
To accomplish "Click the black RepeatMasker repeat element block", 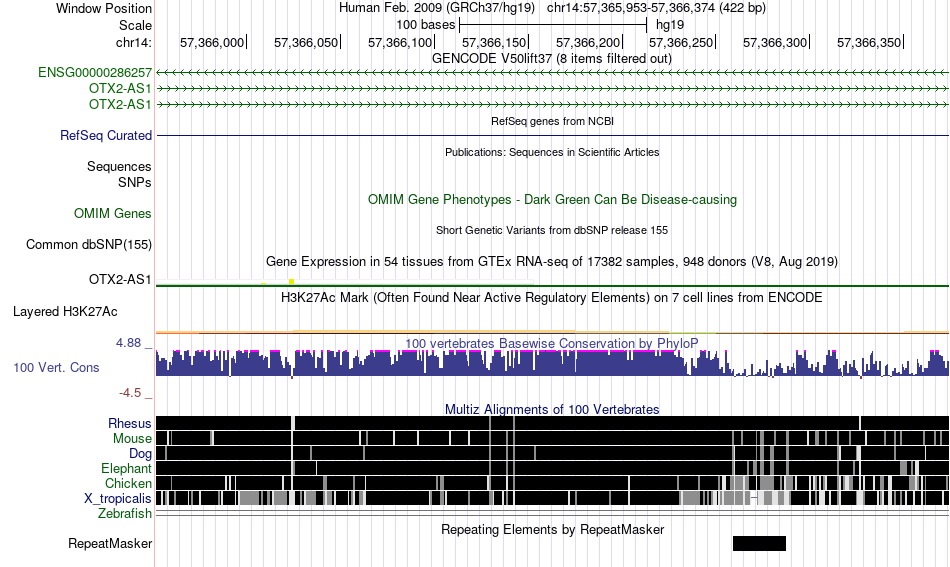I will 759,543.
